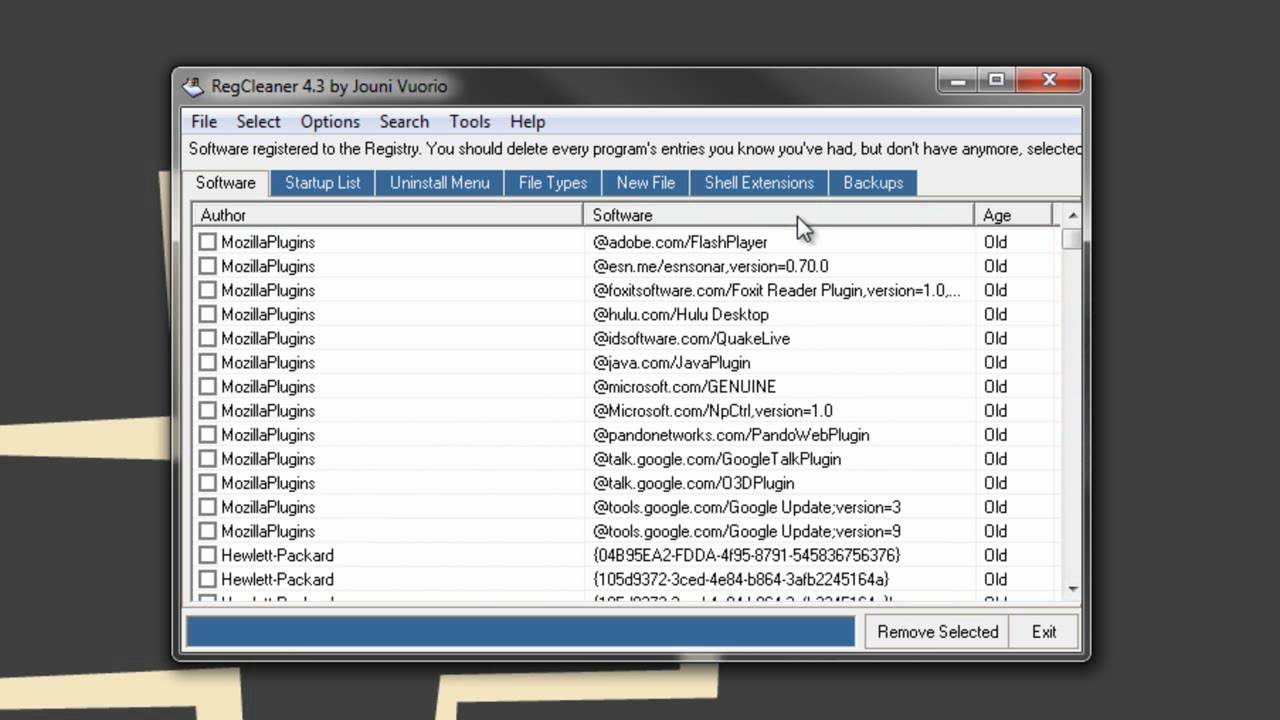Check the @adobe.com/FlashPlayer entry checkbox
Viewport: 1280px width, 720px height.
(x=207, y=242)
